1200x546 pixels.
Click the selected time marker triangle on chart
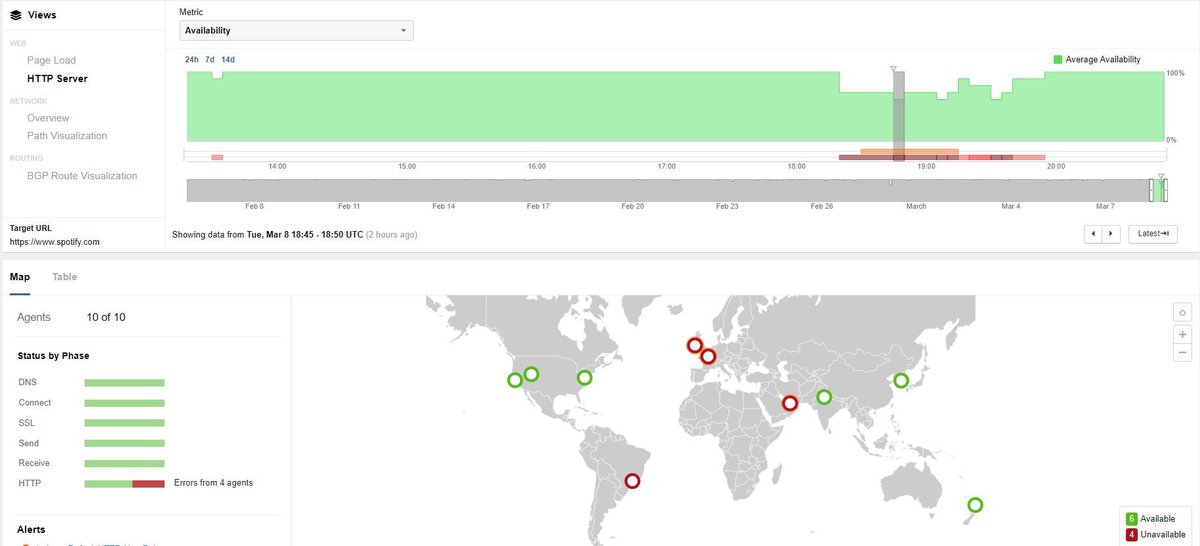pos(895,69)
